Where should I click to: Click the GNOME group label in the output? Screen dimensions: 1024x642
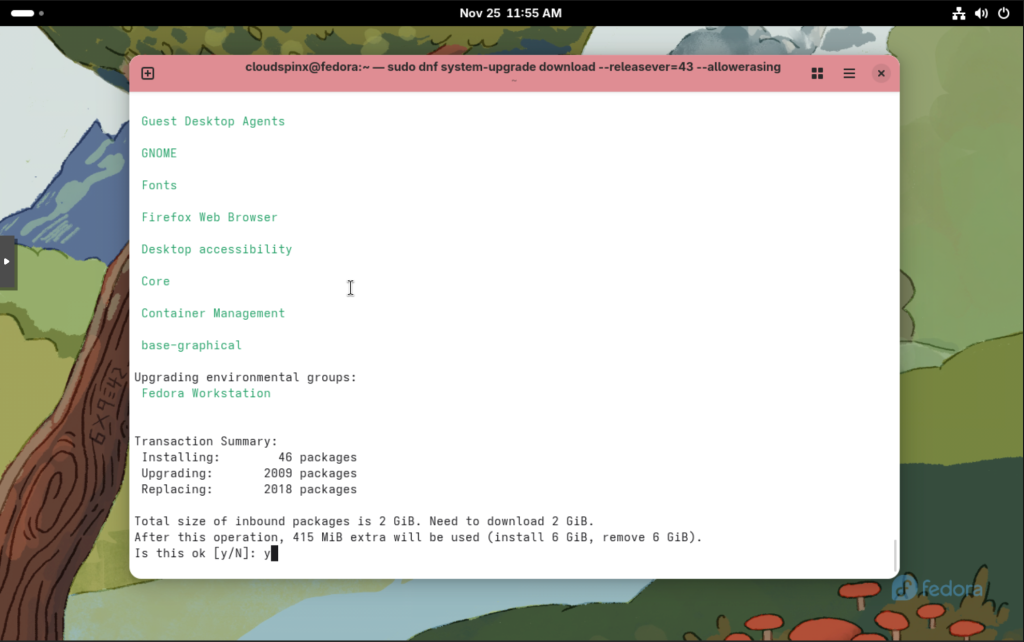(159, 153)
